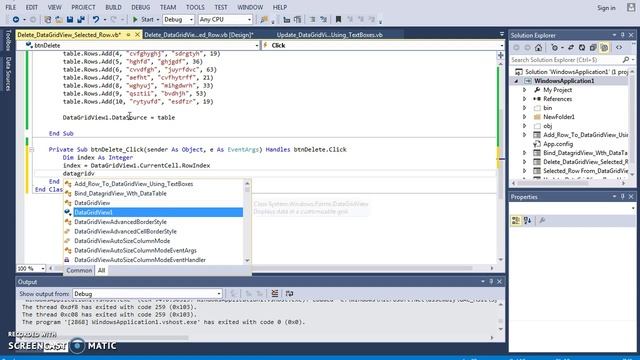This screenshot has width=640, height=360.
Task: Click the increase indent toolbar icon
Action: (x=323, y=19)
